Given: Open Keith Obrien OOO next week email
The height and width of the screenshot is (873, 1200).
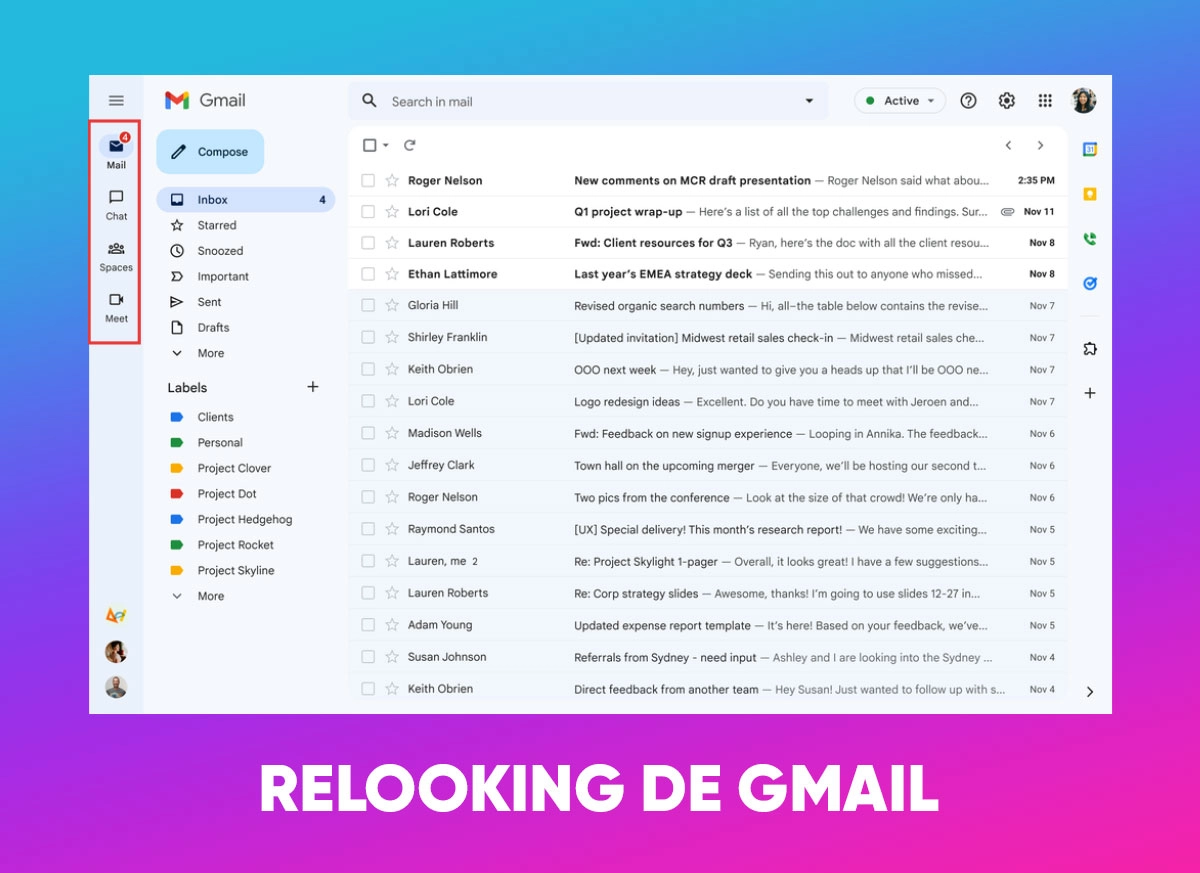Looking at the screenshot, I should point(707,370).
